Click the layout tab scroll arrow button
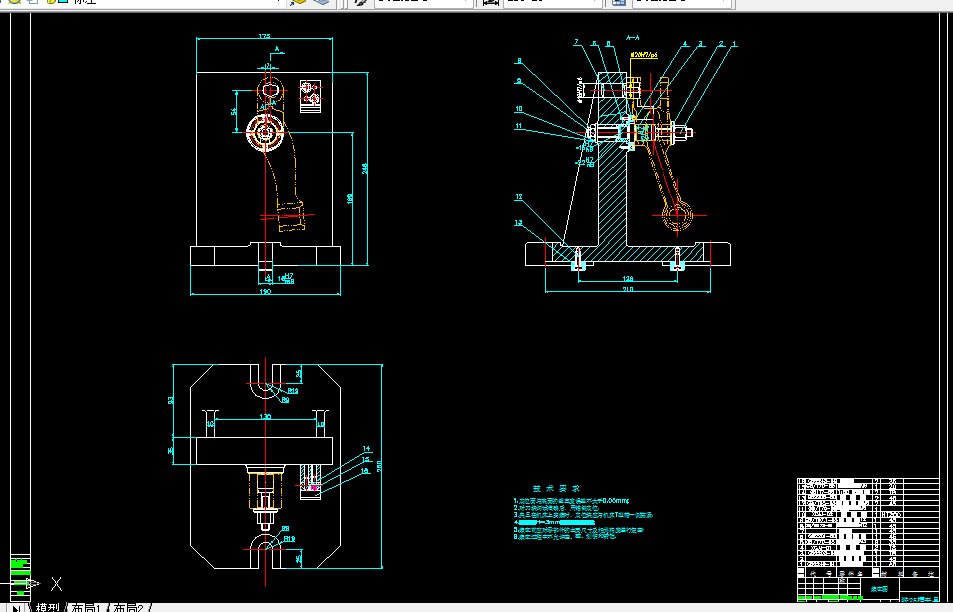953x612 pixels. (16, 608)
